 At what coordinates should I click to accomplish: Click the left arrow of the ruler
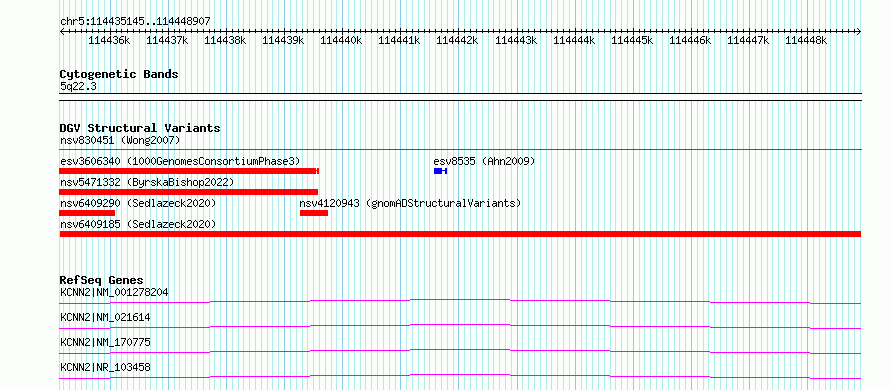[62, 32]
